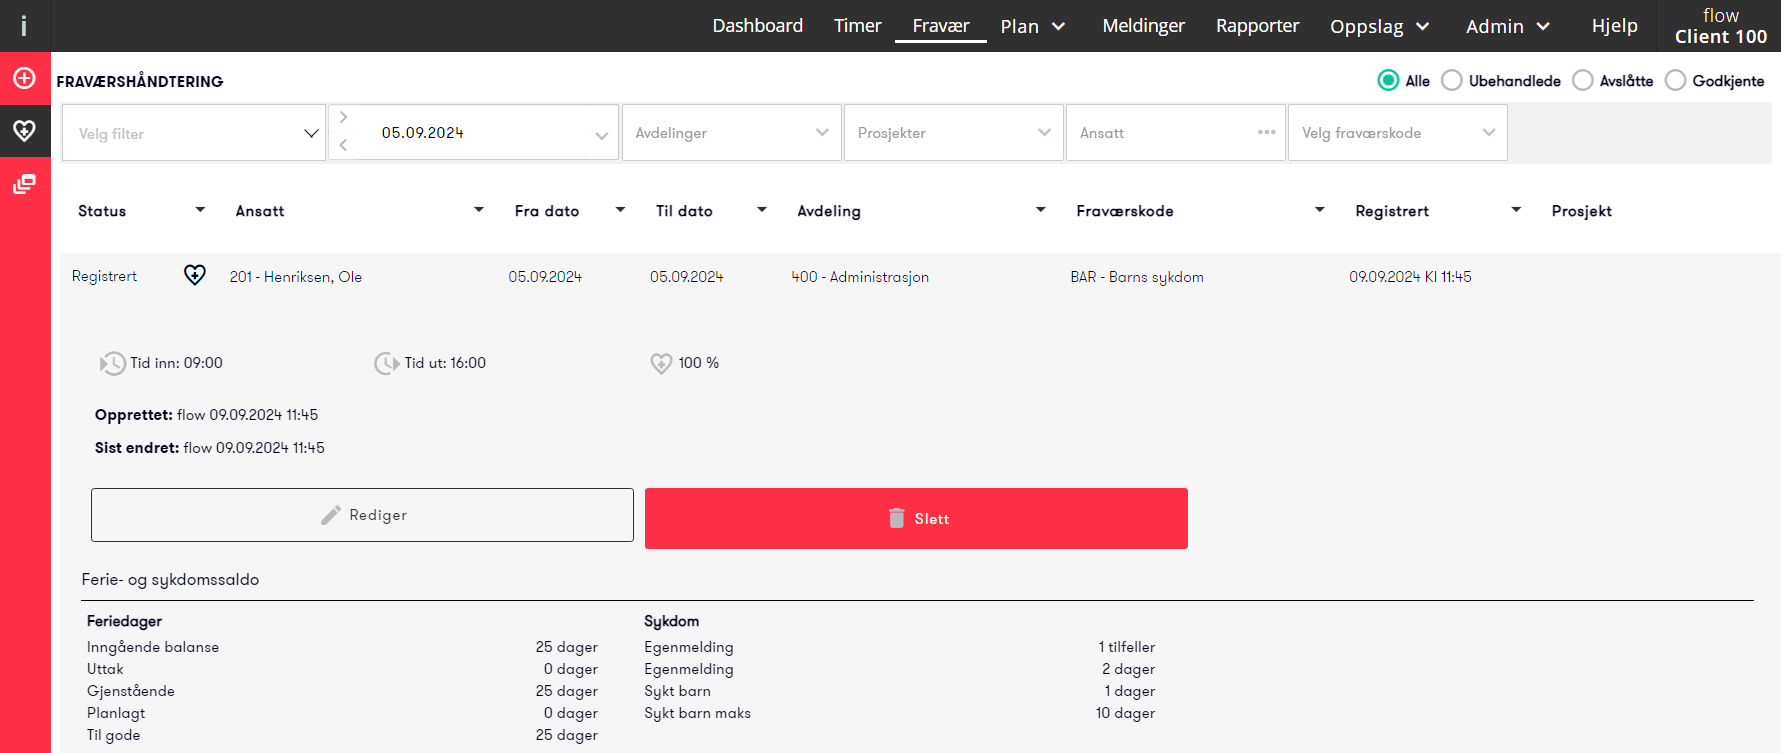Open Fraværskode column filter arrow
Screen dimensions: 1781x753
(1320, 210)
